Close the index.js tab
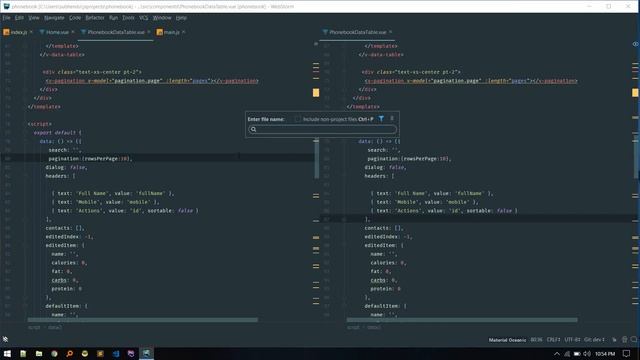This screenshot has width=640, height=360. pos(31,32)
